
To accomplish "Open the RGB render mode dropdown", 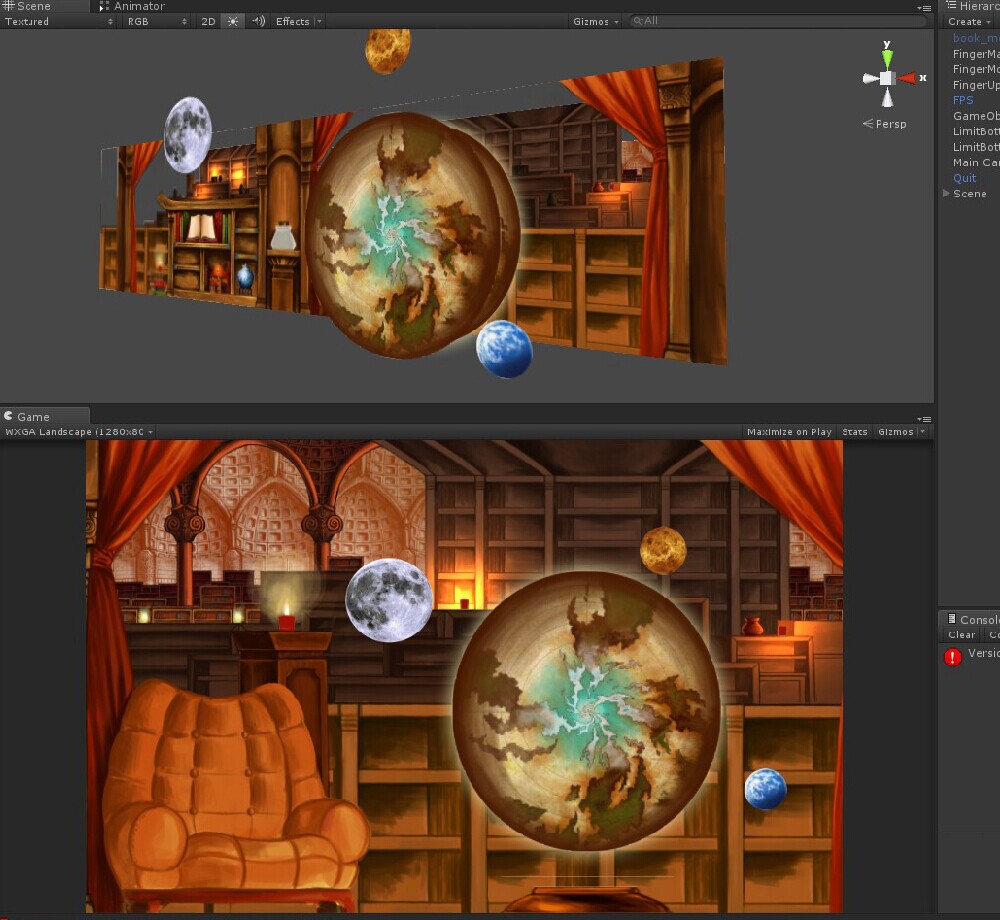I will [x=157, y=22].
